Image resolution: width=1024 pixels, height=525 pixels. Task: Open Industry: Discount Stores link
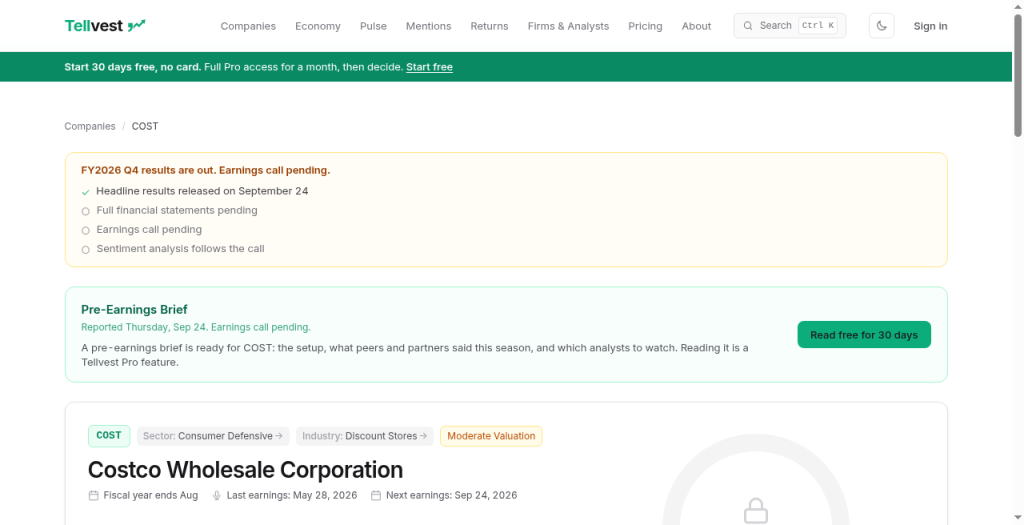(364, 436)
